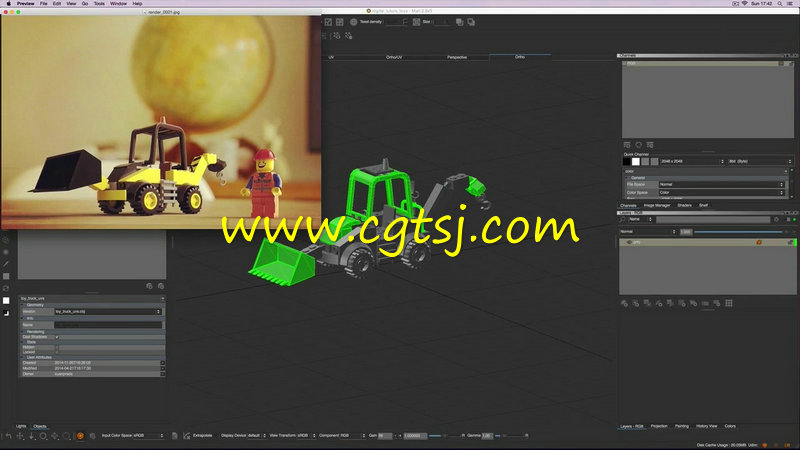Open the Colors bottom tab
This screenshot has width=800, height=450.
coord(730,426)
